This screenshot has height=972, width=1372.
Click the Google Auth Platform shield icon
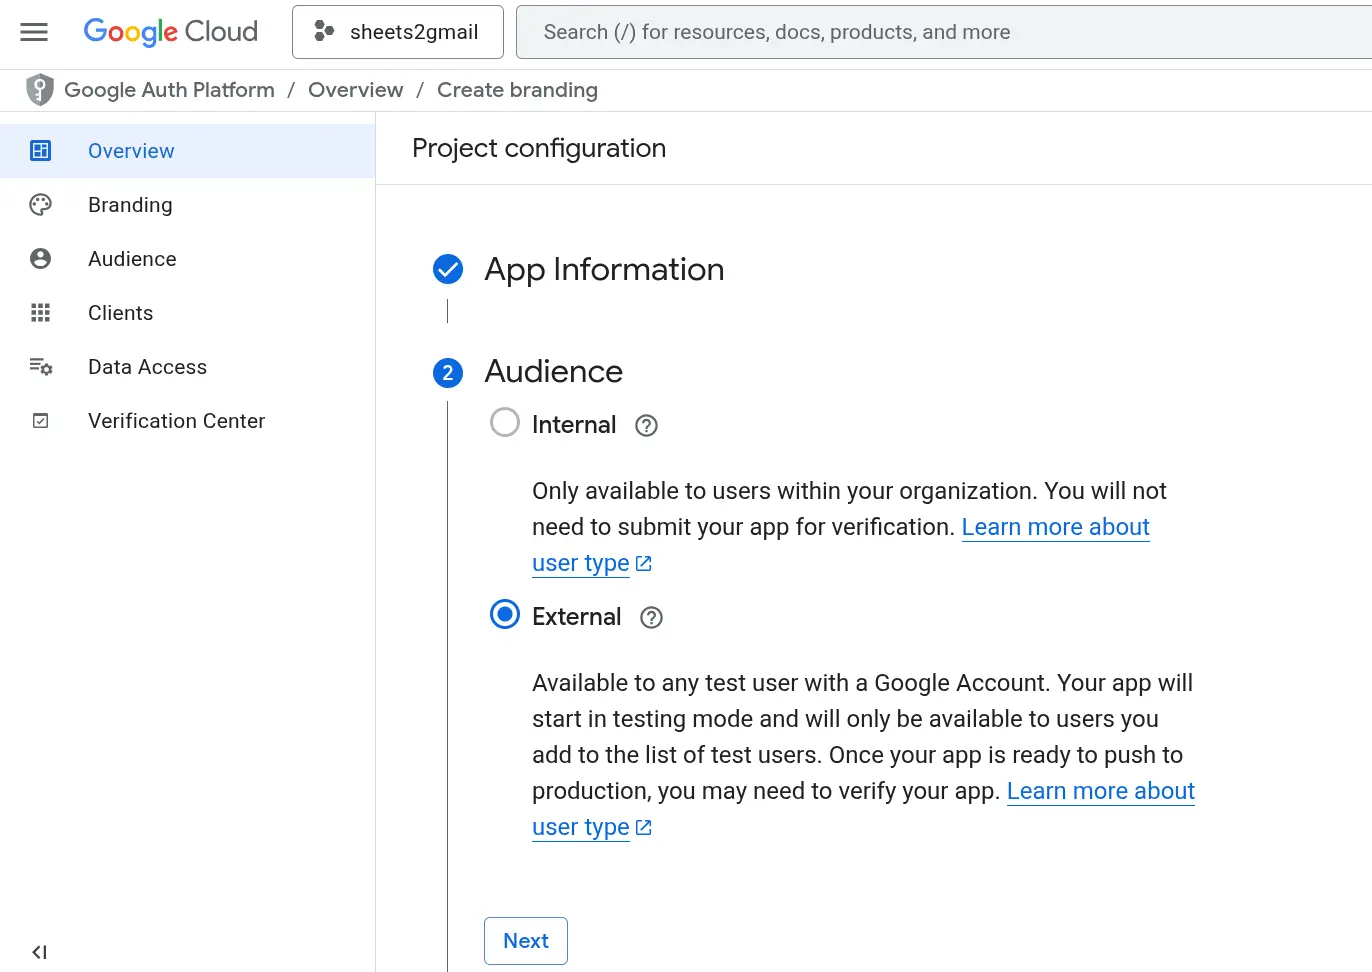point(40,90)
